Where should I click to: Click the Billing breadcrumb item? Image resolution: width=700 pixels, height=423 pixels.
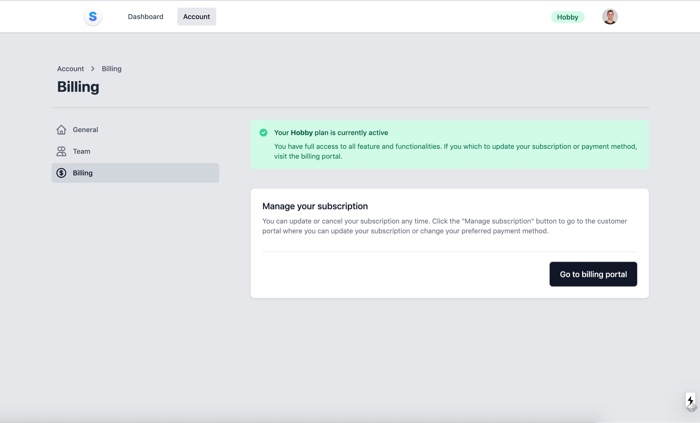[x=111, y=69]
